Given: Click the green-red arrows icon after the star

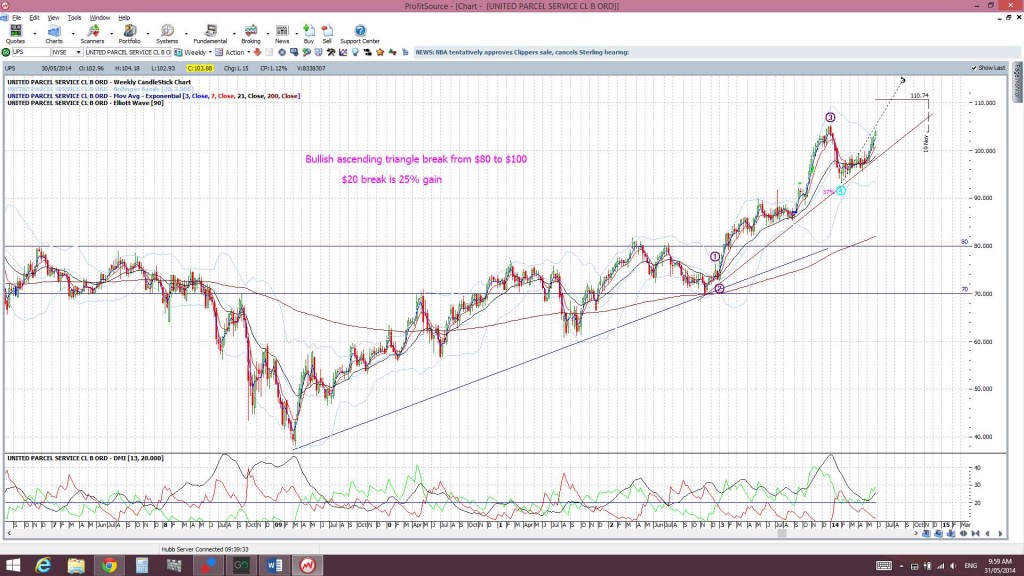Looking at the screenshot, I should [x=392, y=52].
